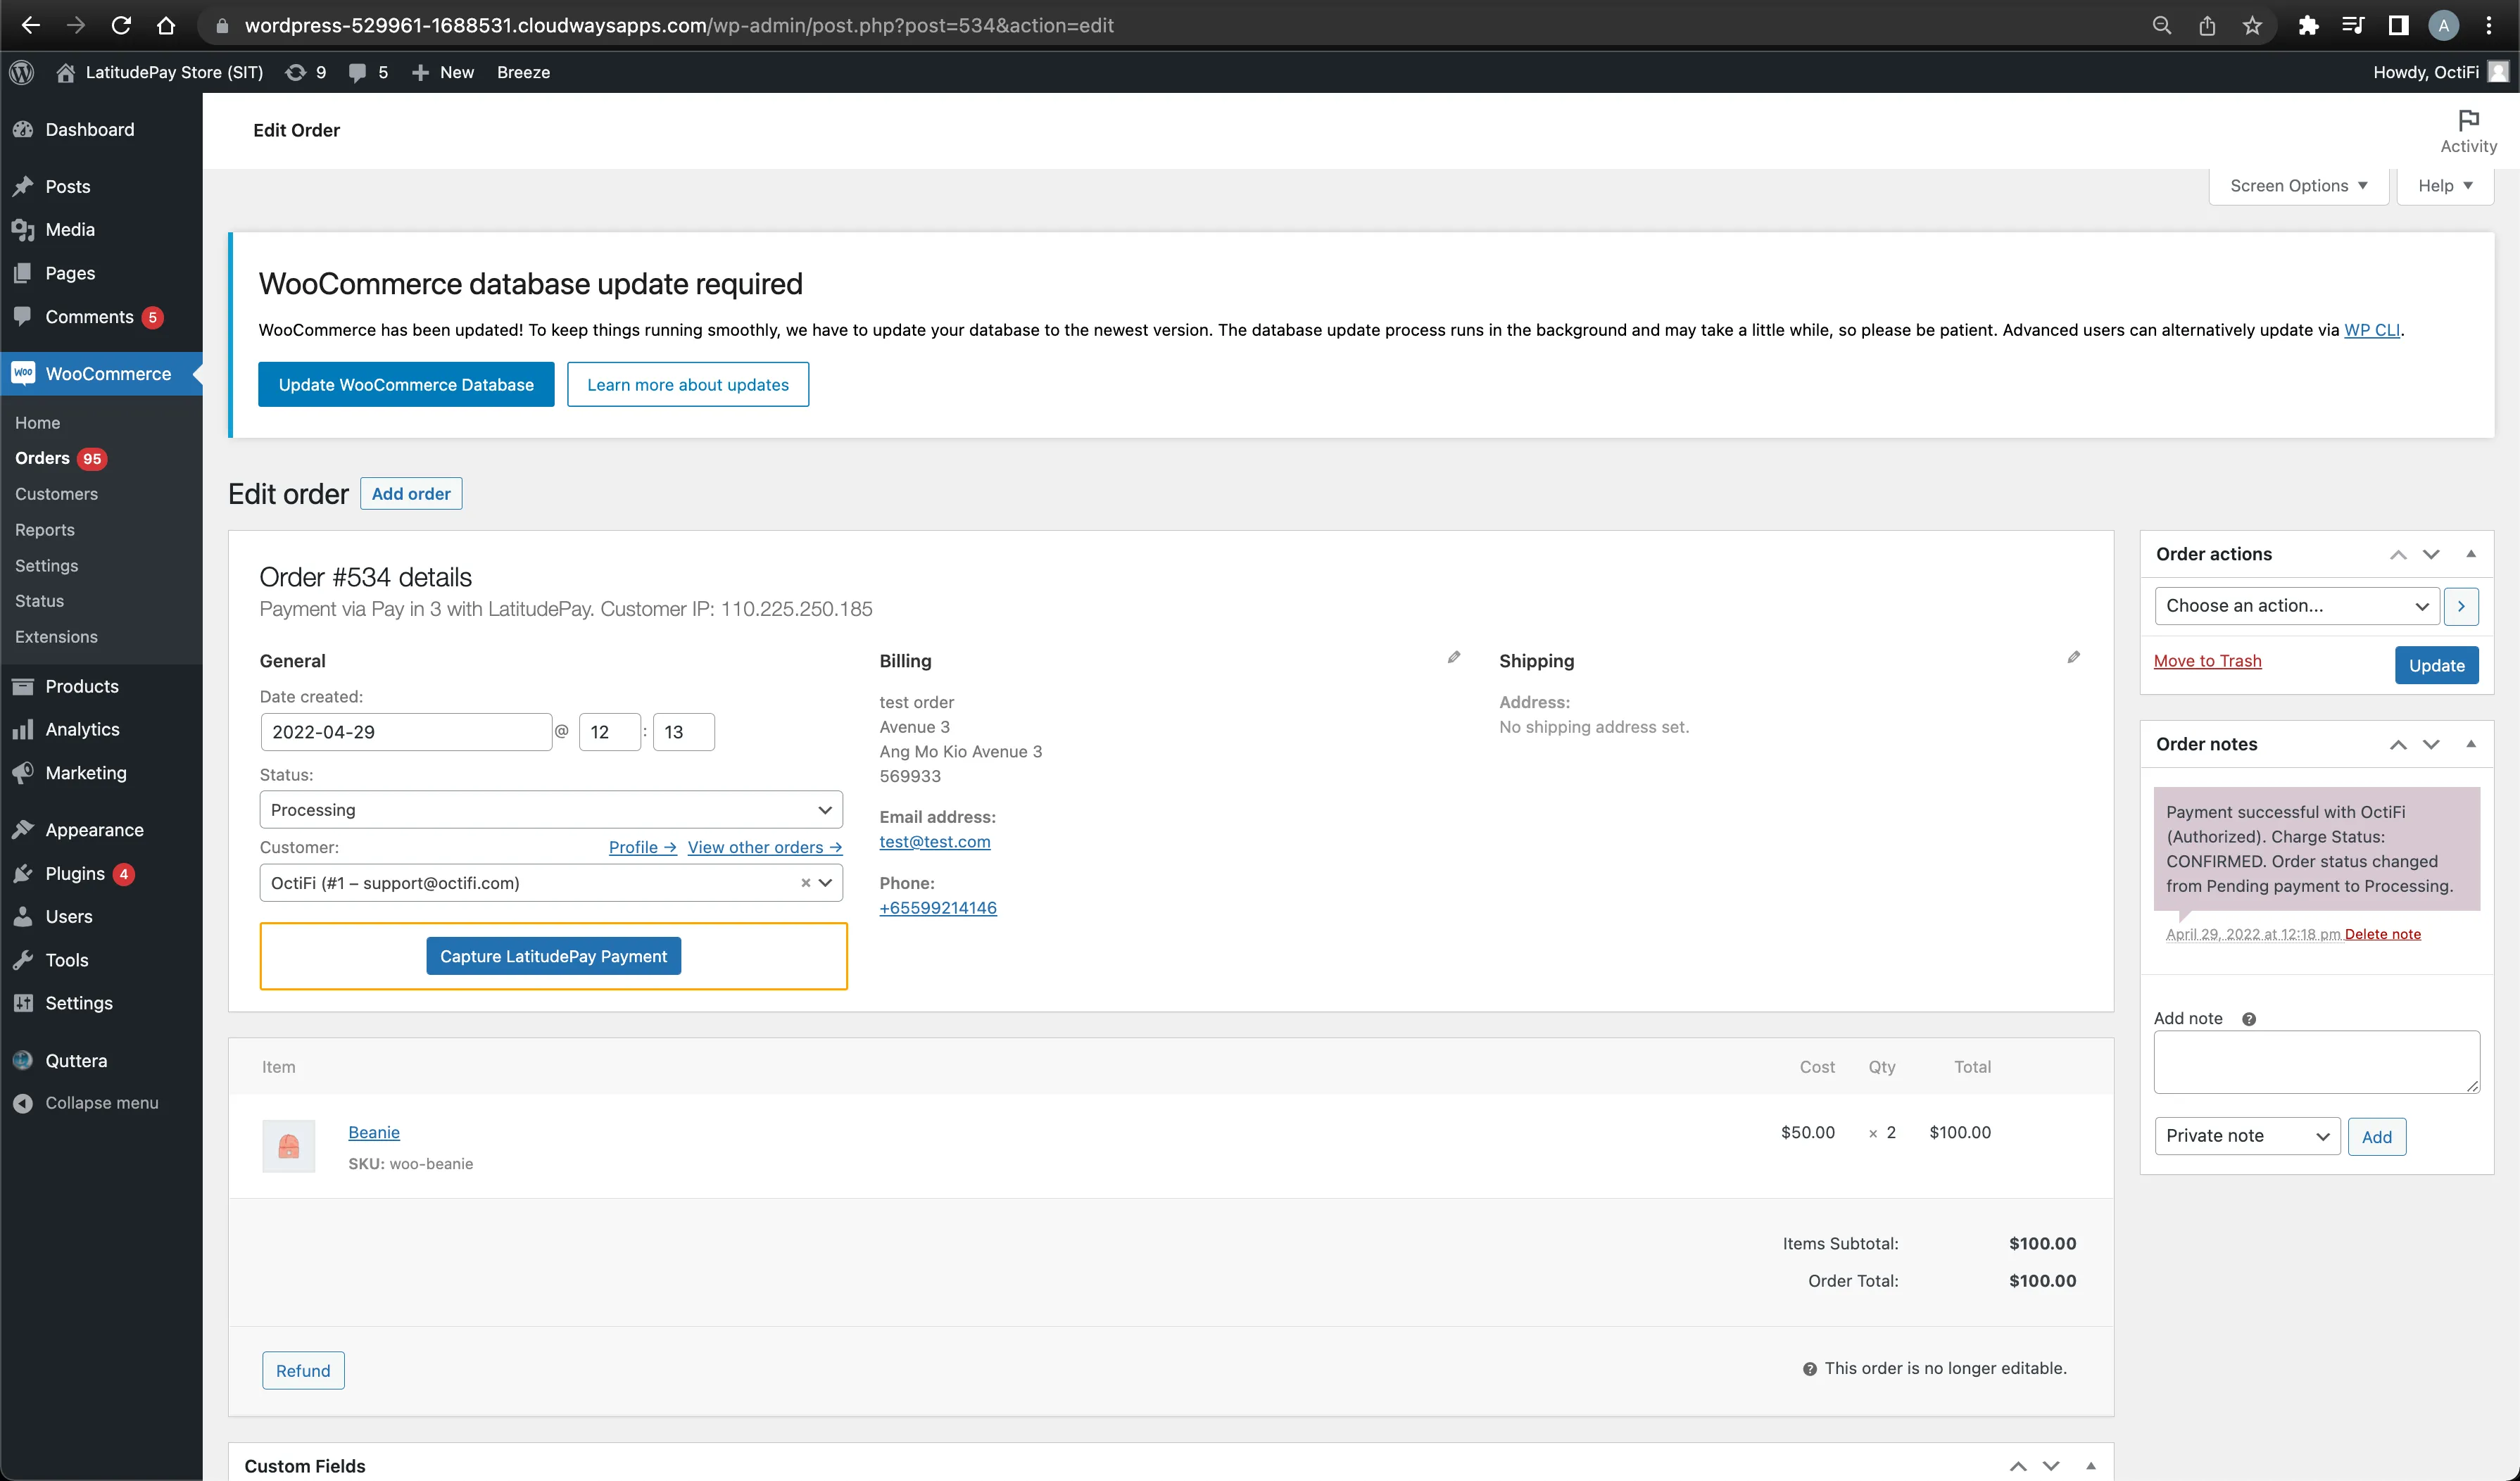Collapse the Order actions panel with the triangle toggle
This screenshot has width=2520, height=1481.
2471,554
